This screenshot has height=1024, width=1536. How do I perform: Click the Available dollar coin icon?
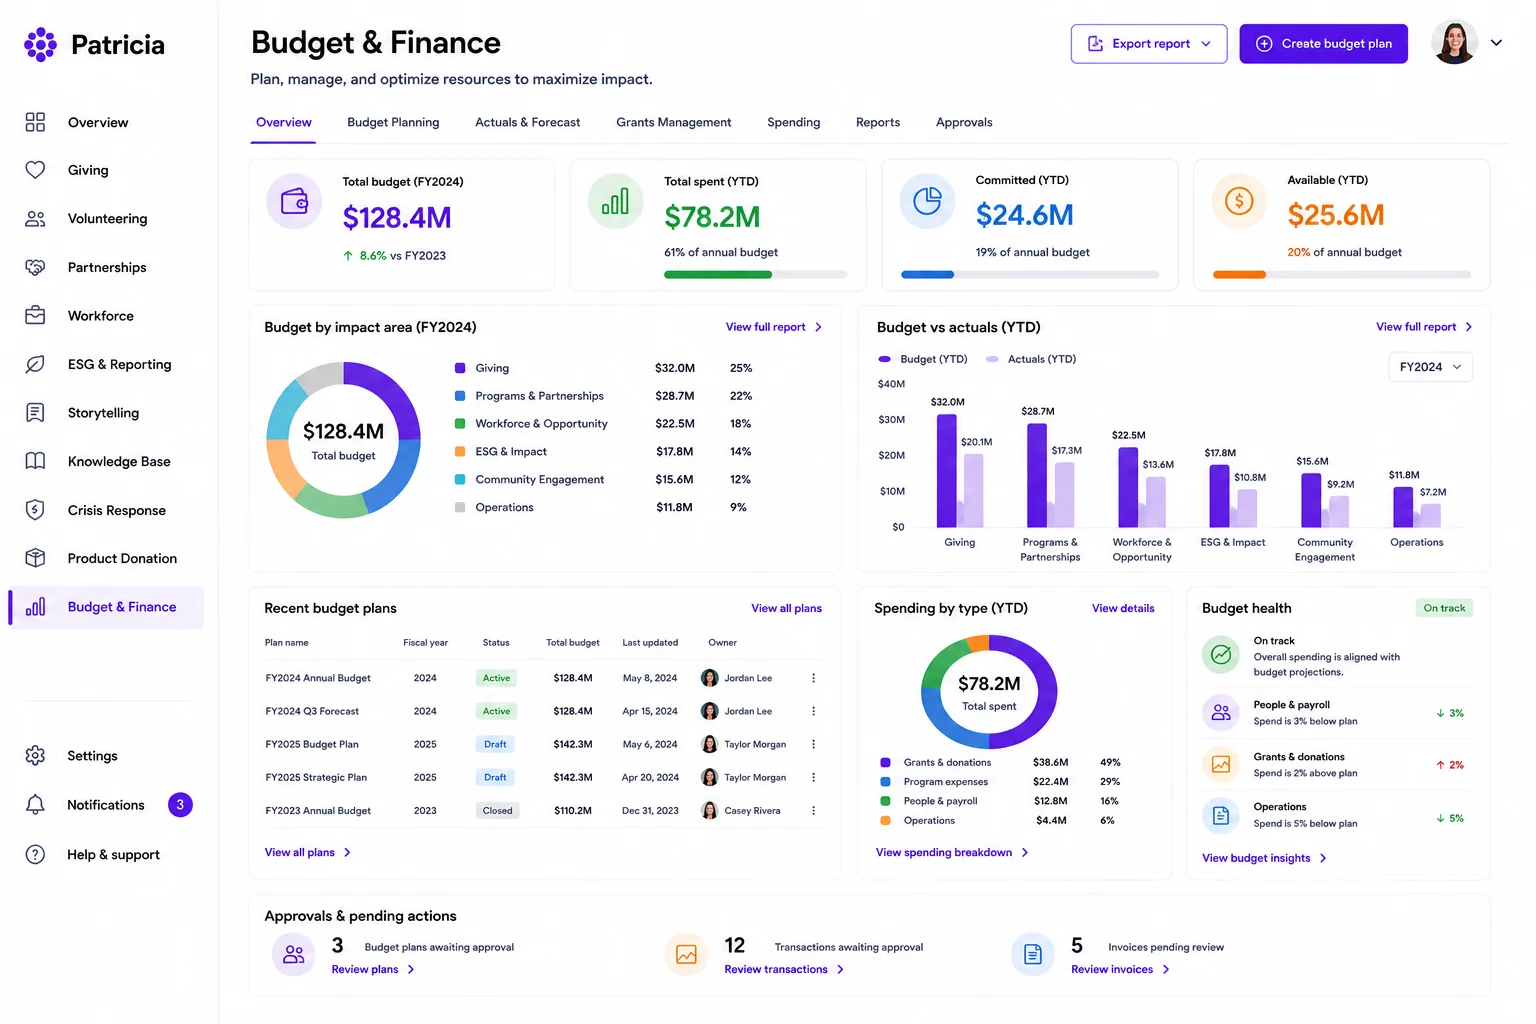(x=1239, y=201)
